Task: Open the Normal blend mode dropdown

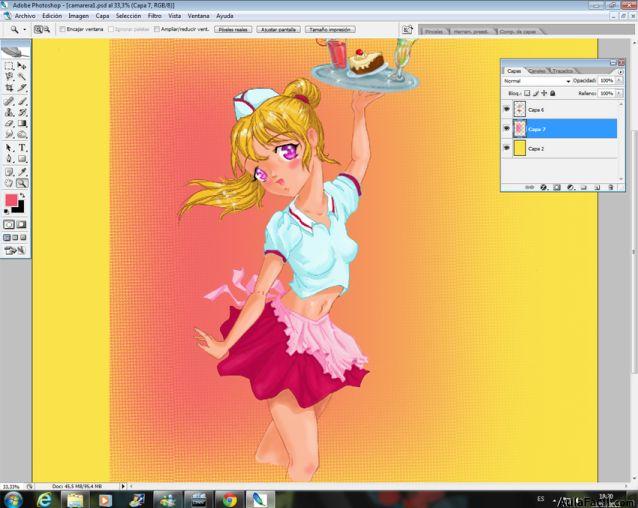Action: [536, 81]
